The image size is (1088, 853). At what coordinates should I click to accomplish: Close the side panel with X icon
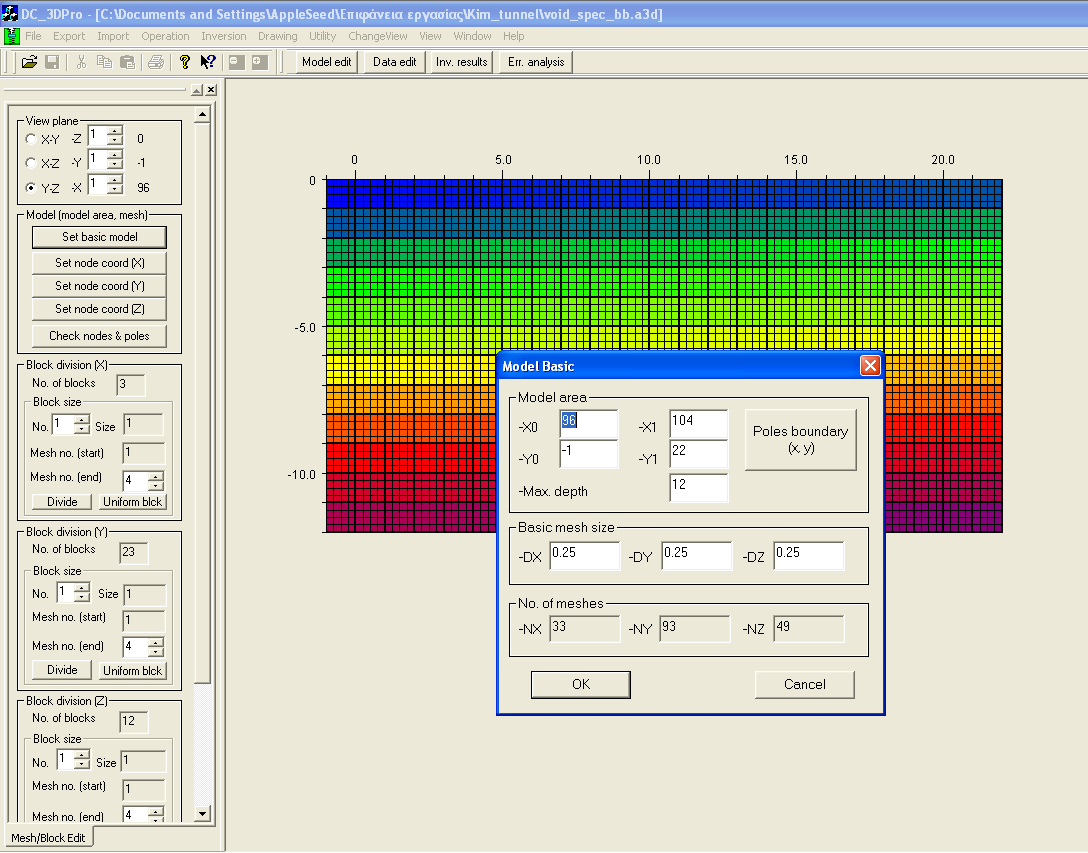point(211,90)
